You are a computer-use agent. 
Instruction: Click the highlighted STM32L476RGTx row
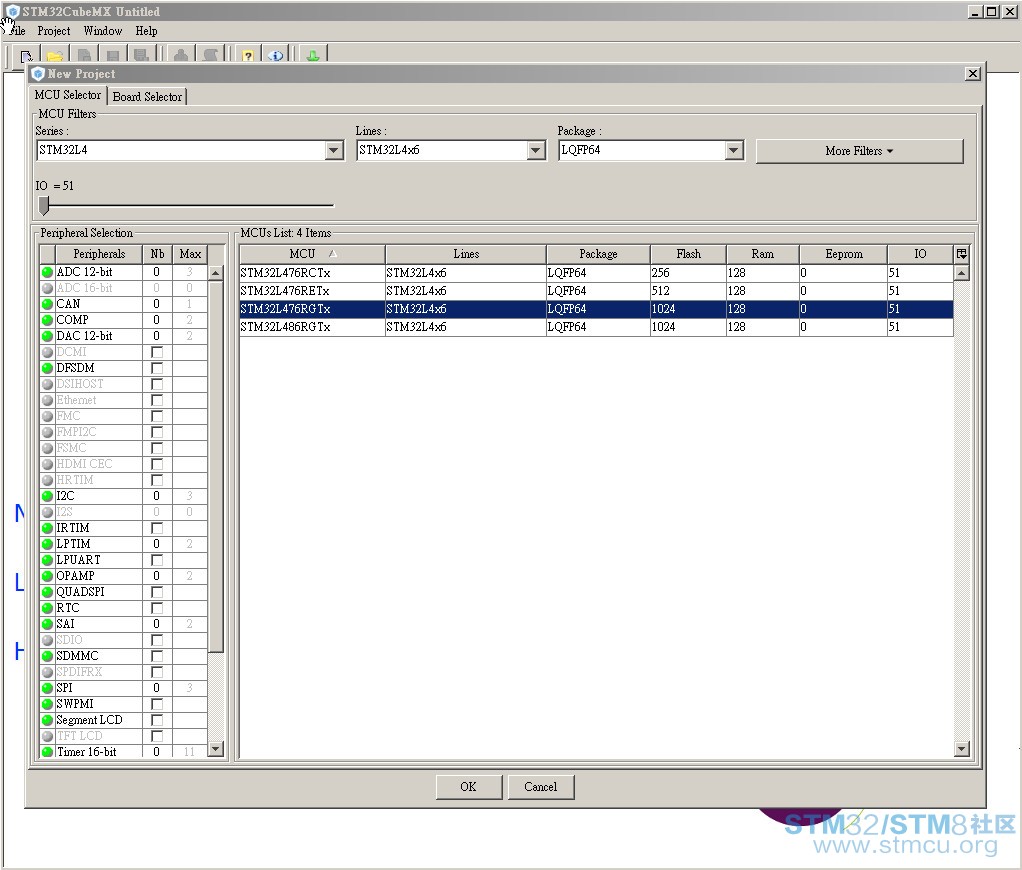click(x=596, y=309)
